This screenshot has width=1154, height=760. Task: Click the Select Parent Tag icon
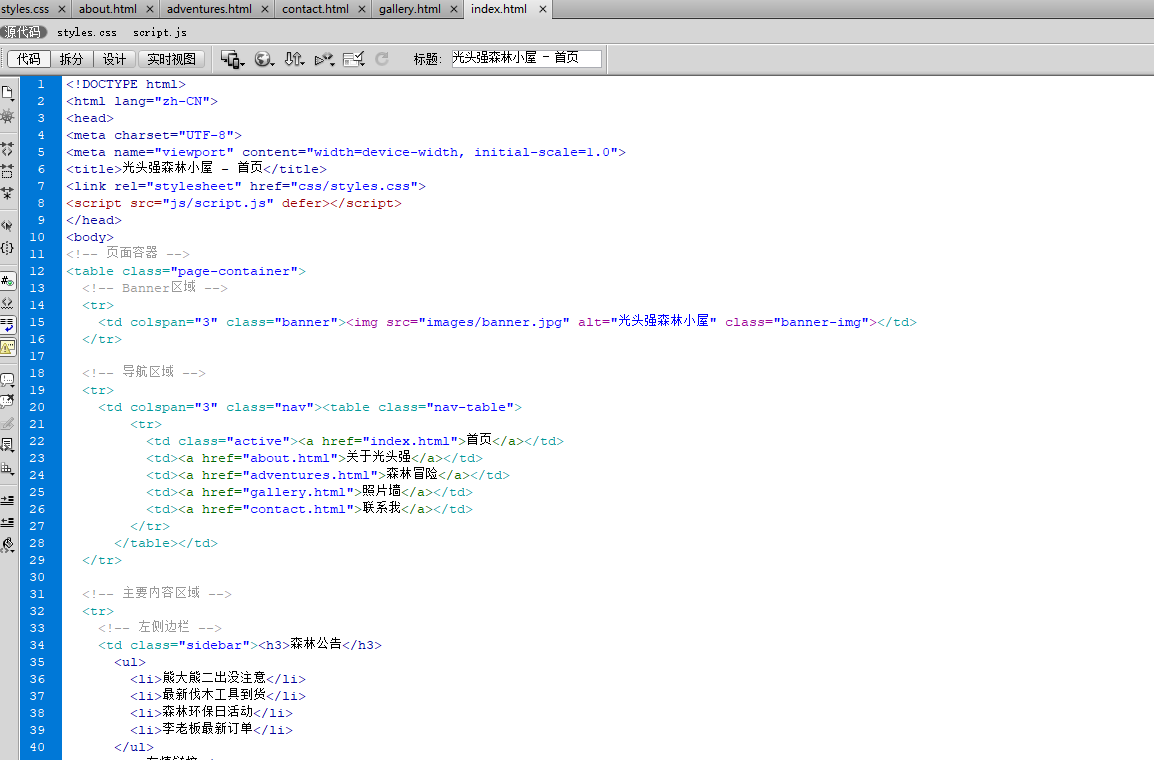7,226
